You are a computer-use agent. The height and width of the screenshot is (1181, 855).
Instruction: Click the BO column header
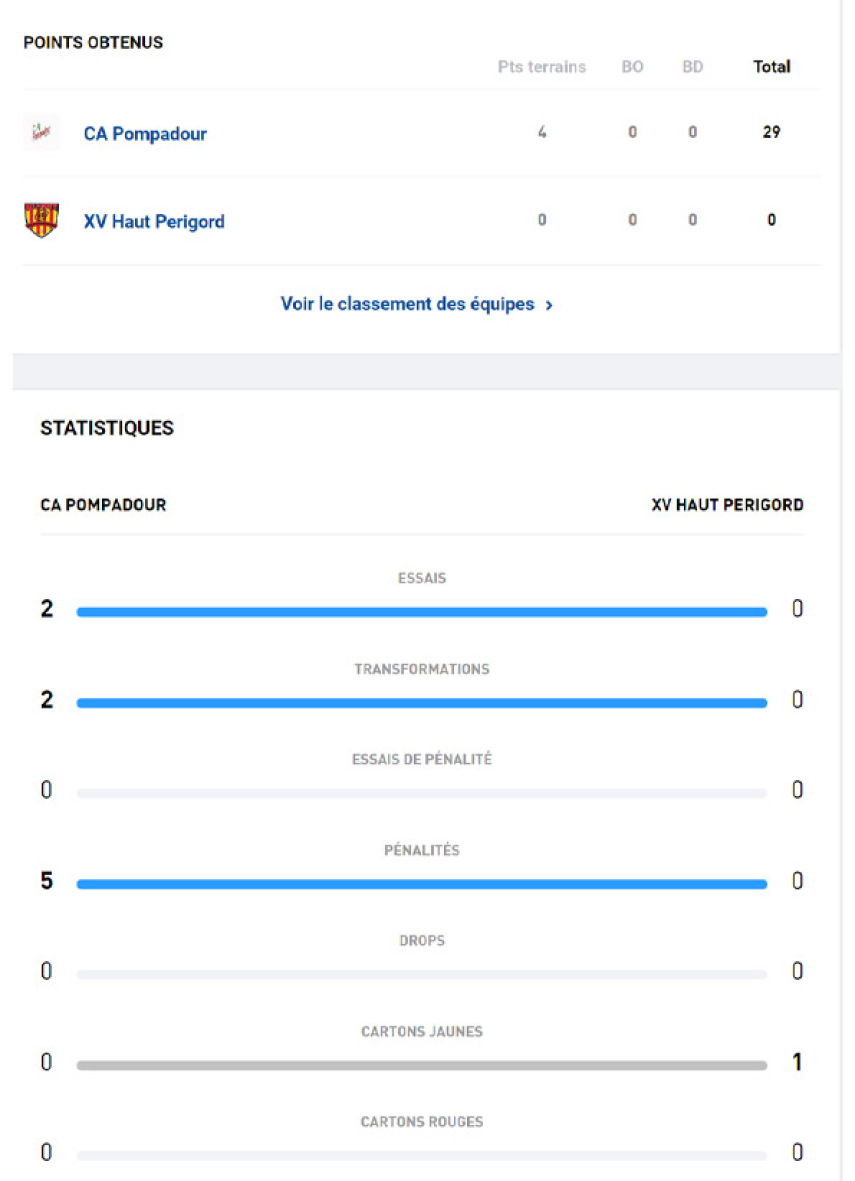click(x=632, y=67)
